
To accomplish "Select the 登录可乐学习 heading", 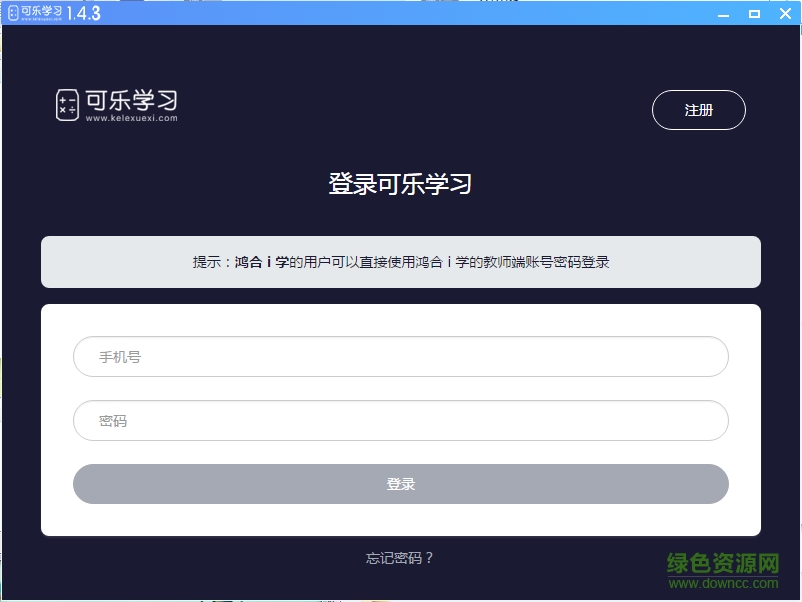I will click(400, 184).
